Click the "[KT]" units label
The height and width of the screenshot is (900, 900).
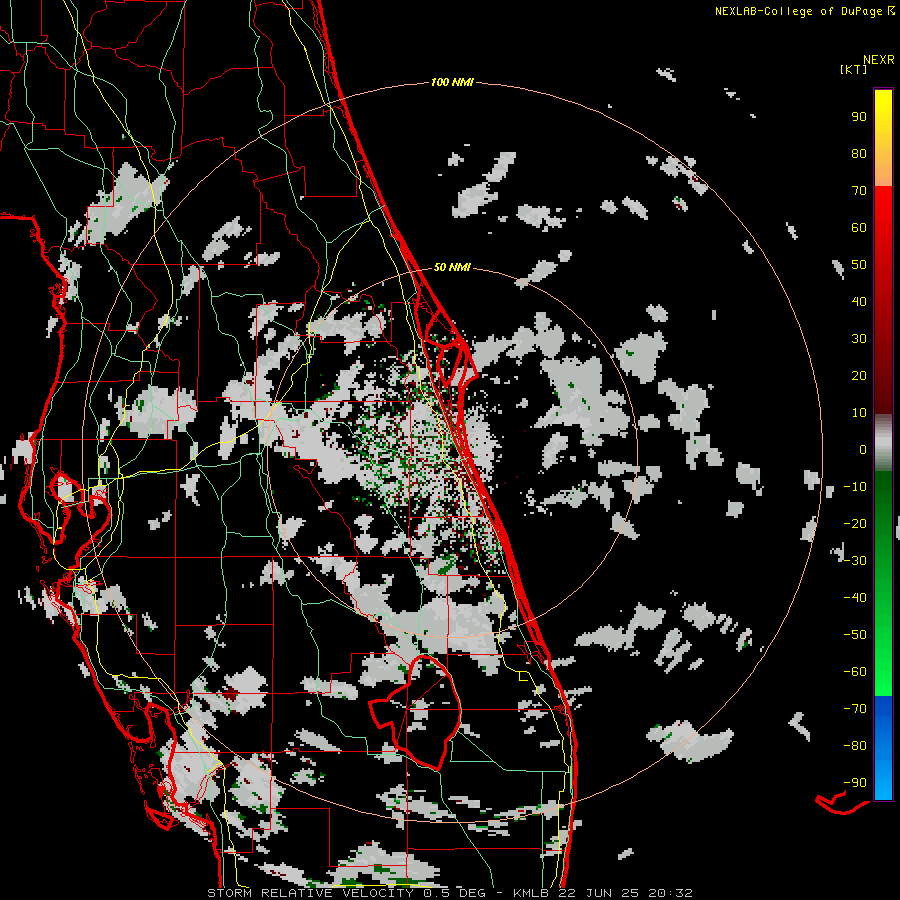pos(854,69)
